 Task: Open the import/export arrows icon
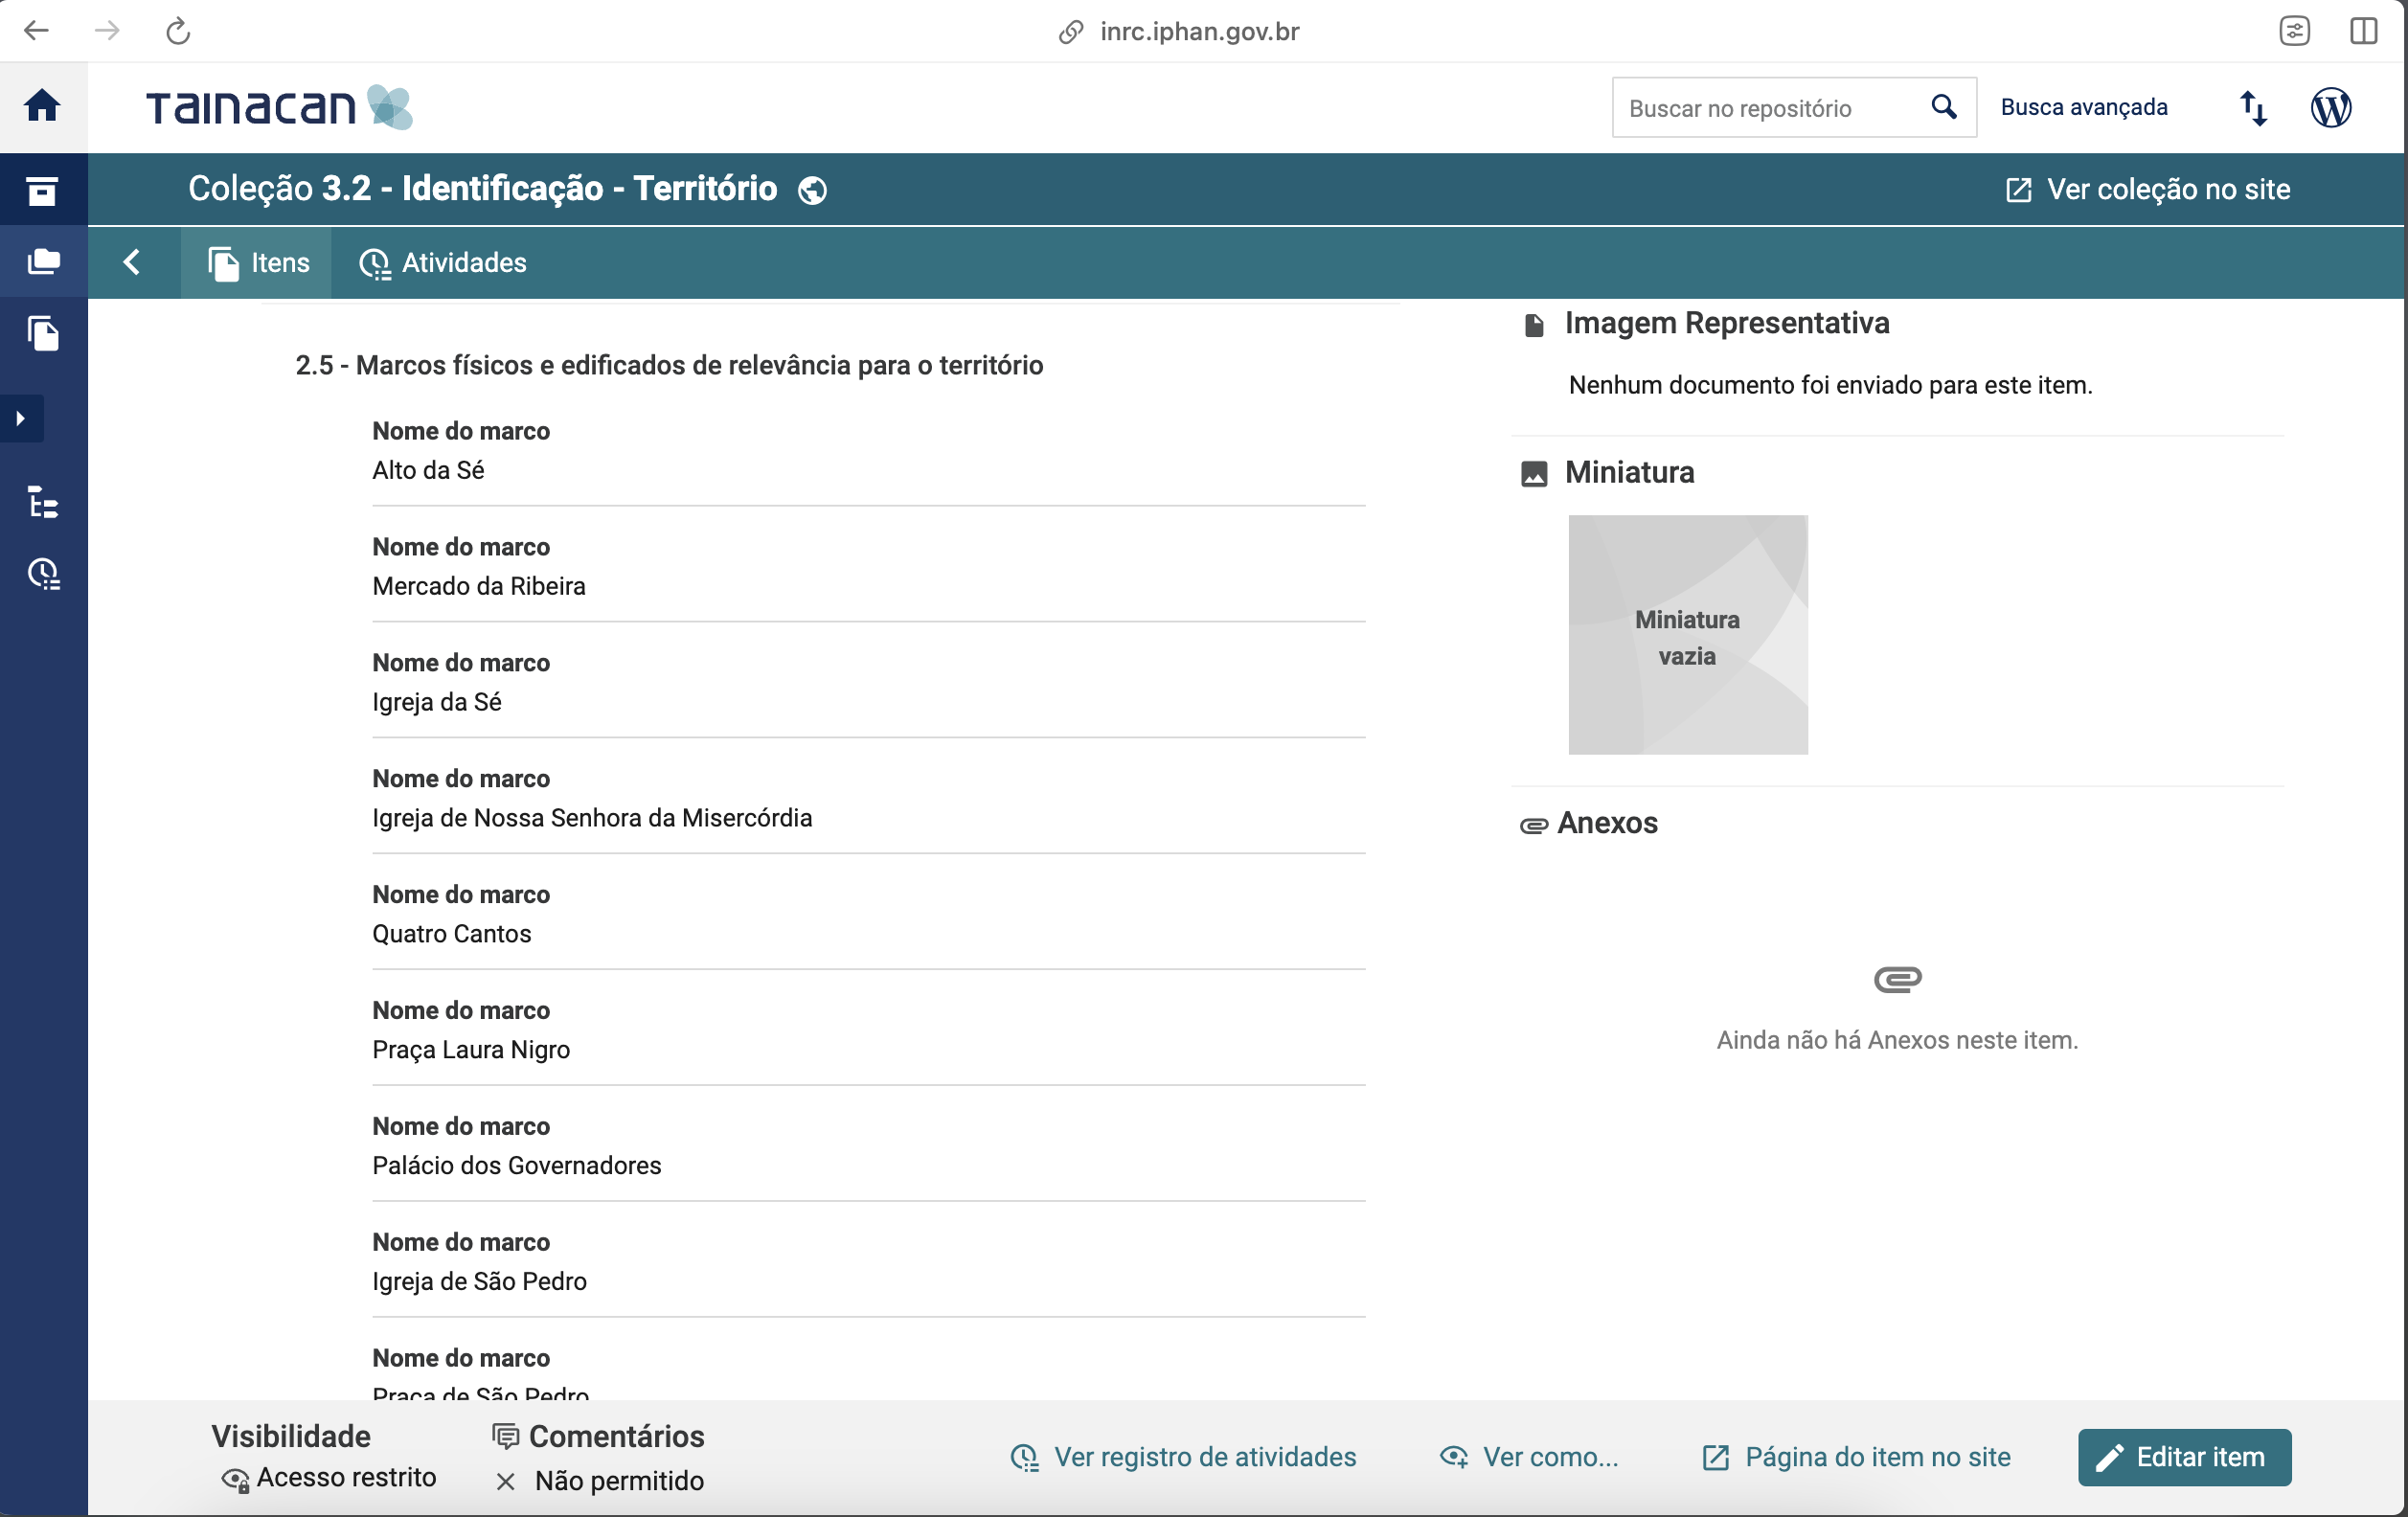tap(2252, 107)
